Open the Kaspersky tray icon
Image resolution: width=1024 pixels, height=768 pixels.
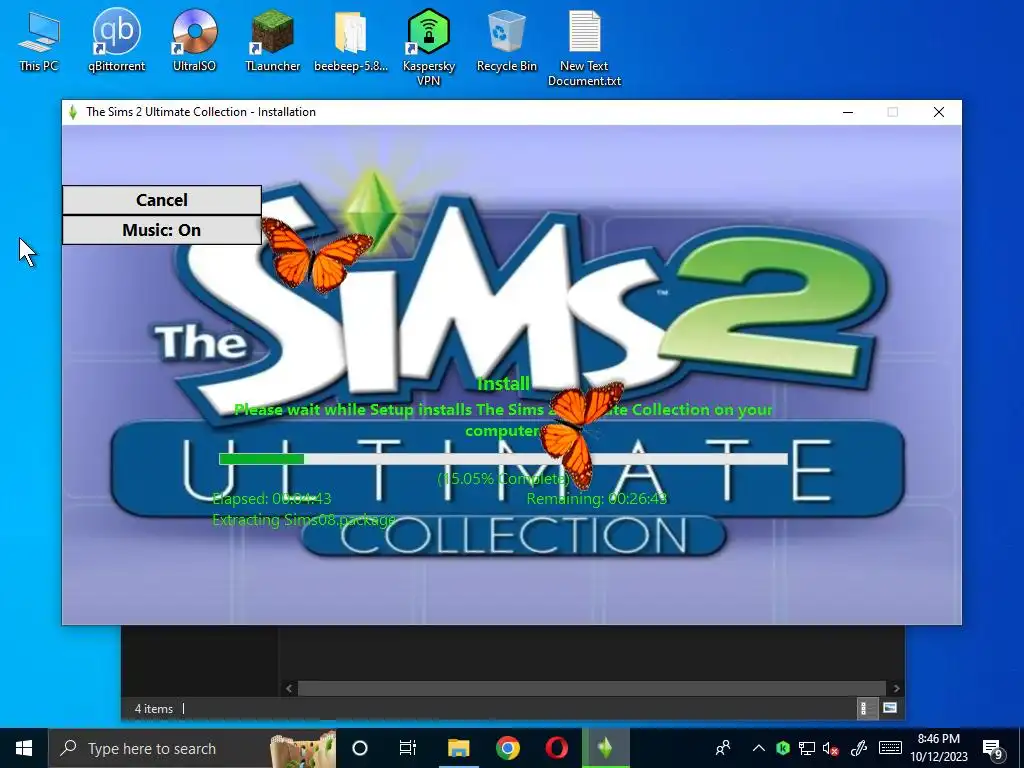[x=783, y=748]
